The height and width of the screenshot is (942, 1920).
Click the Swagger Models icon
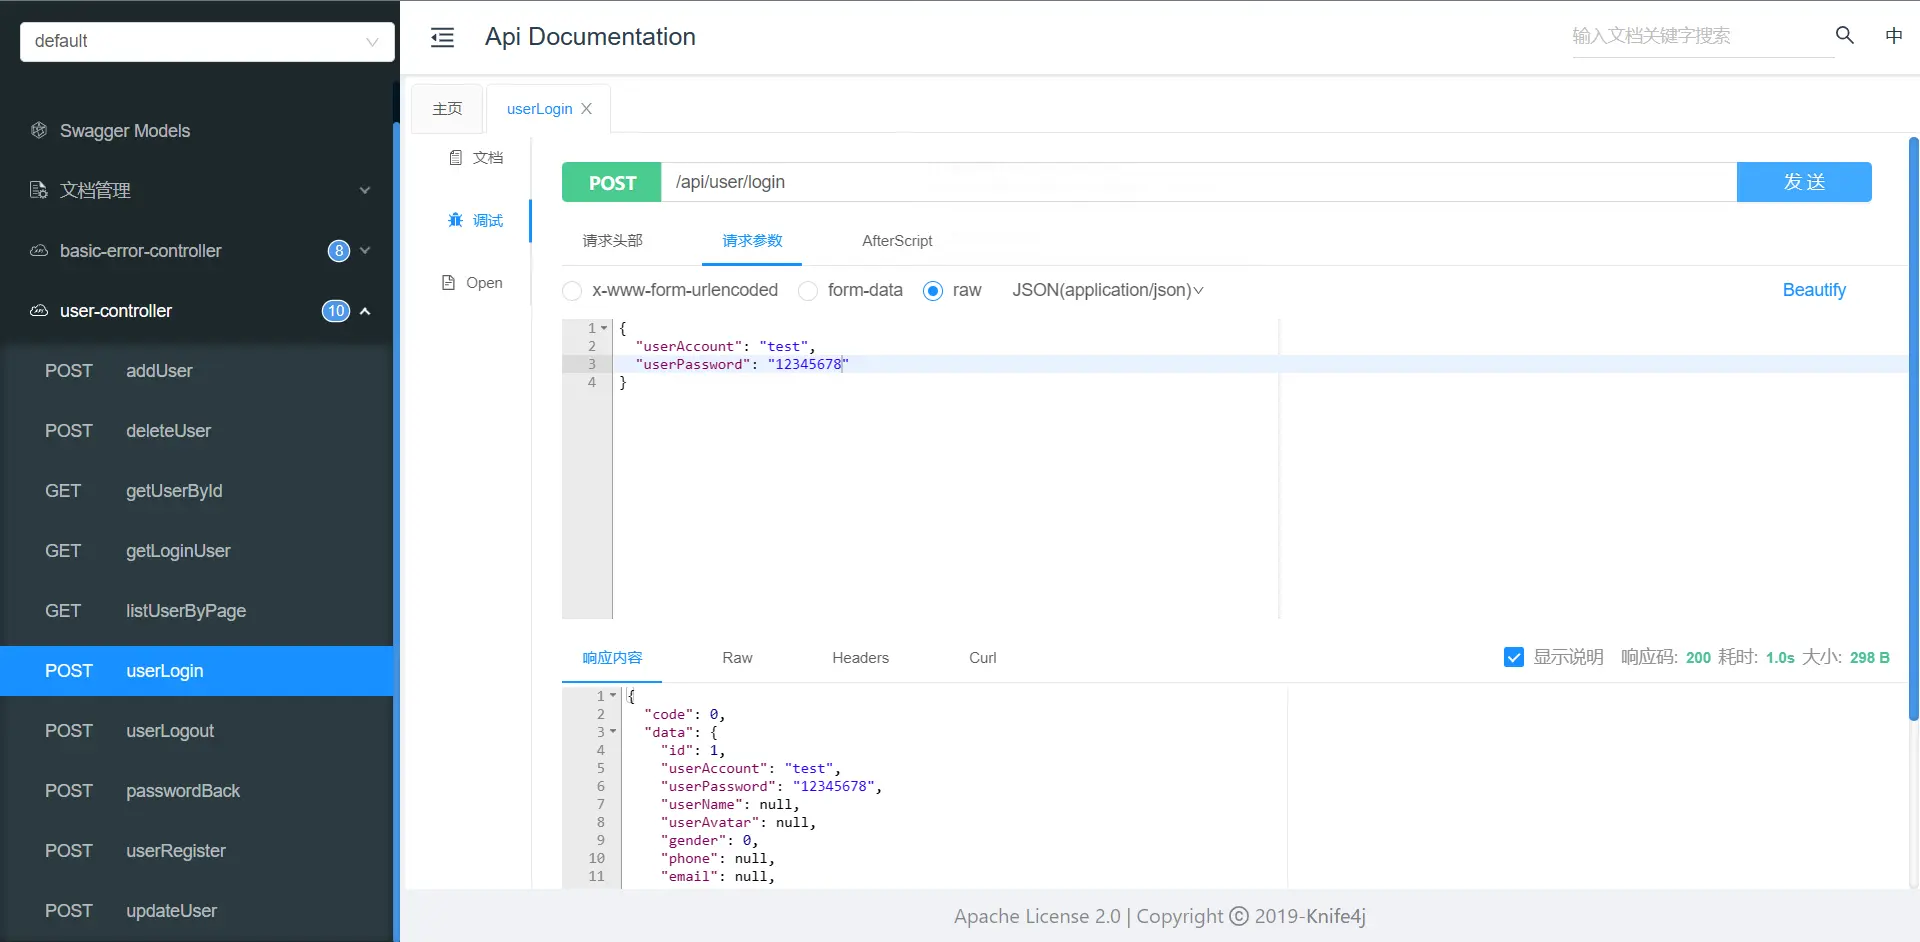[39, 130]
